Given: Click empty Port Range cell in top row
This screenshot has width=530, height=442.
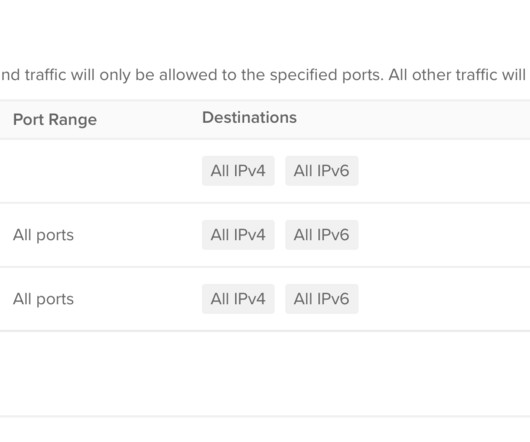Looking at the screenshot, I should click(x=98, y=171).
